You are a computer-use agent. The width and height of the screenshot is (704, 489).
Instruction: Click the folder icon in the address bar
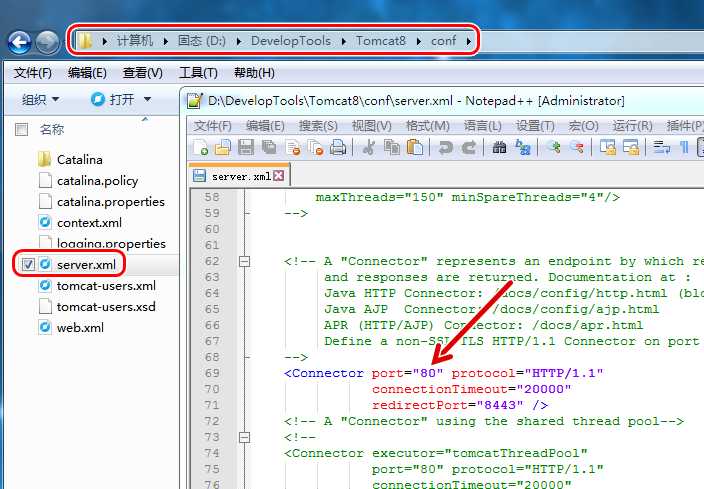[84, 41]
